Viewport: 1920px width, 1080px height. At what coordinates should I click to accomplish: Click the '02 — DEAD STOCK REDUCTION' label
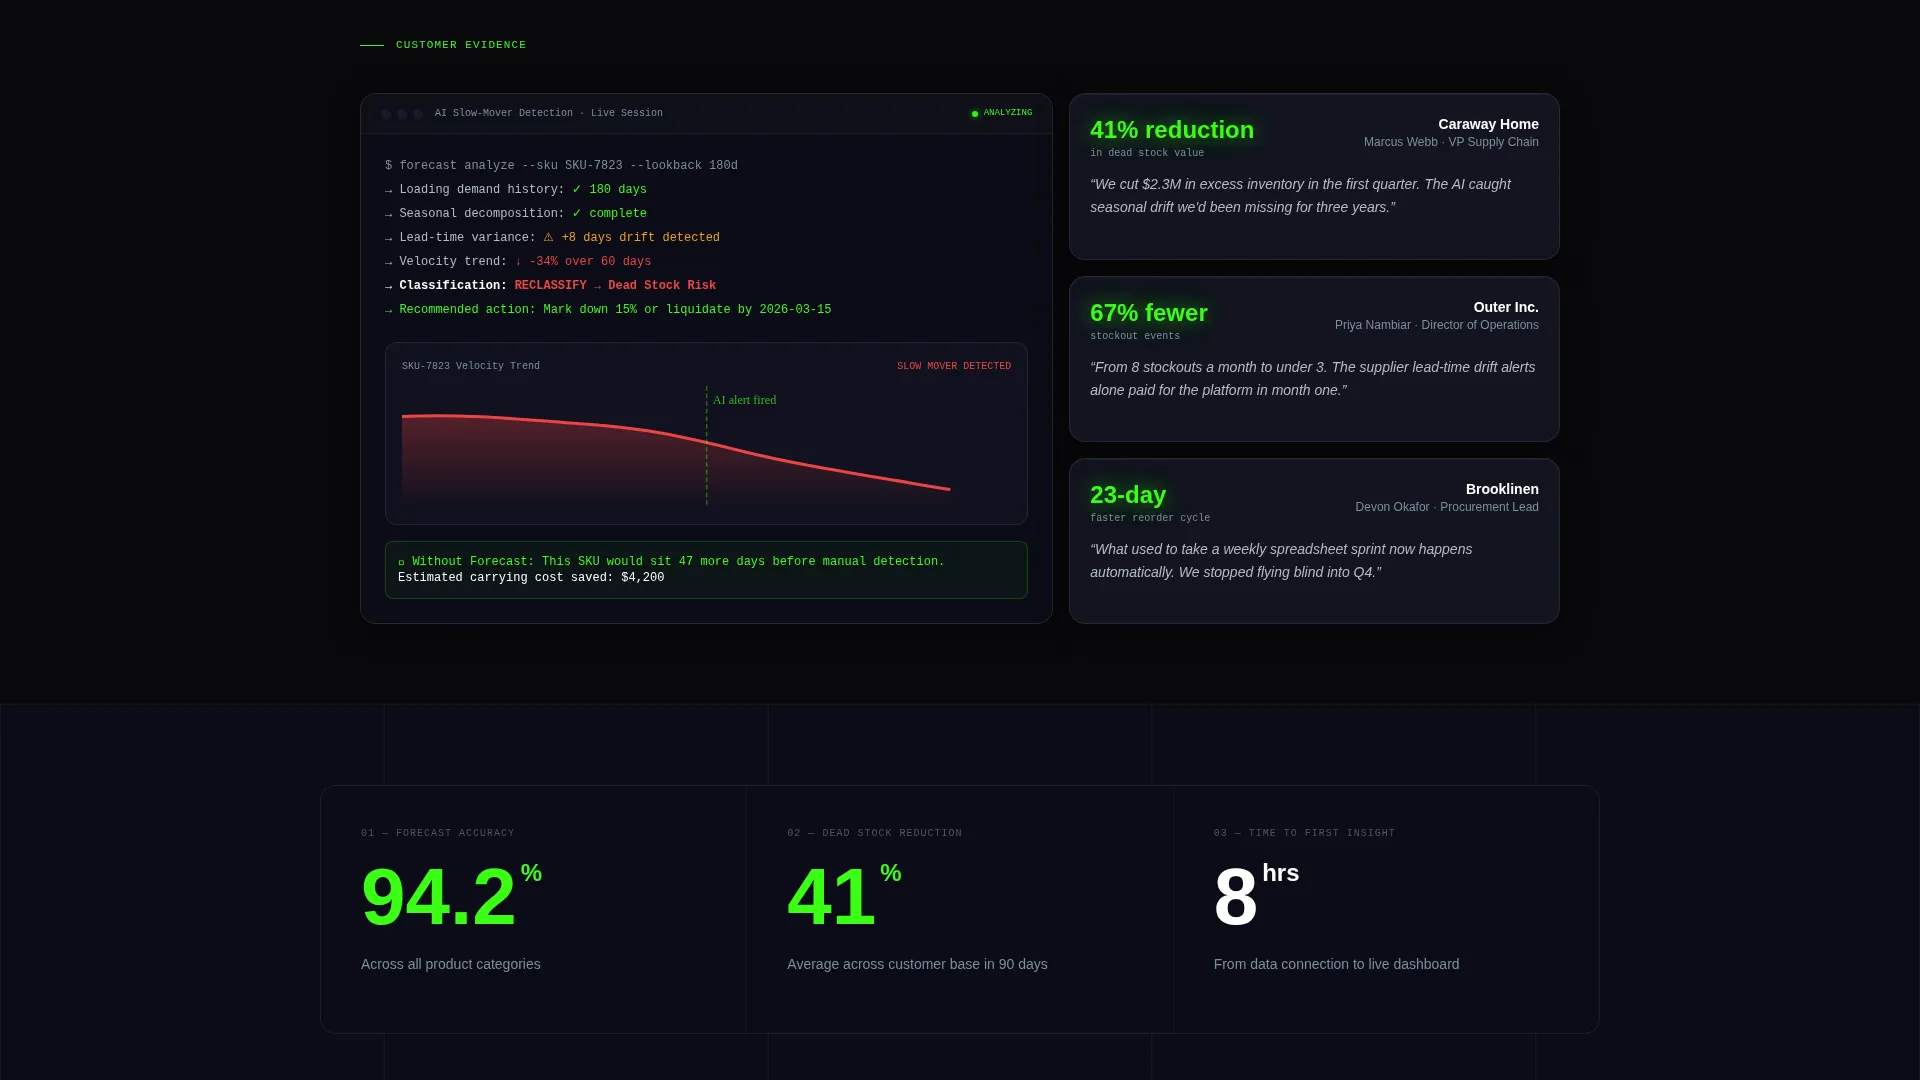coord(875,833)
